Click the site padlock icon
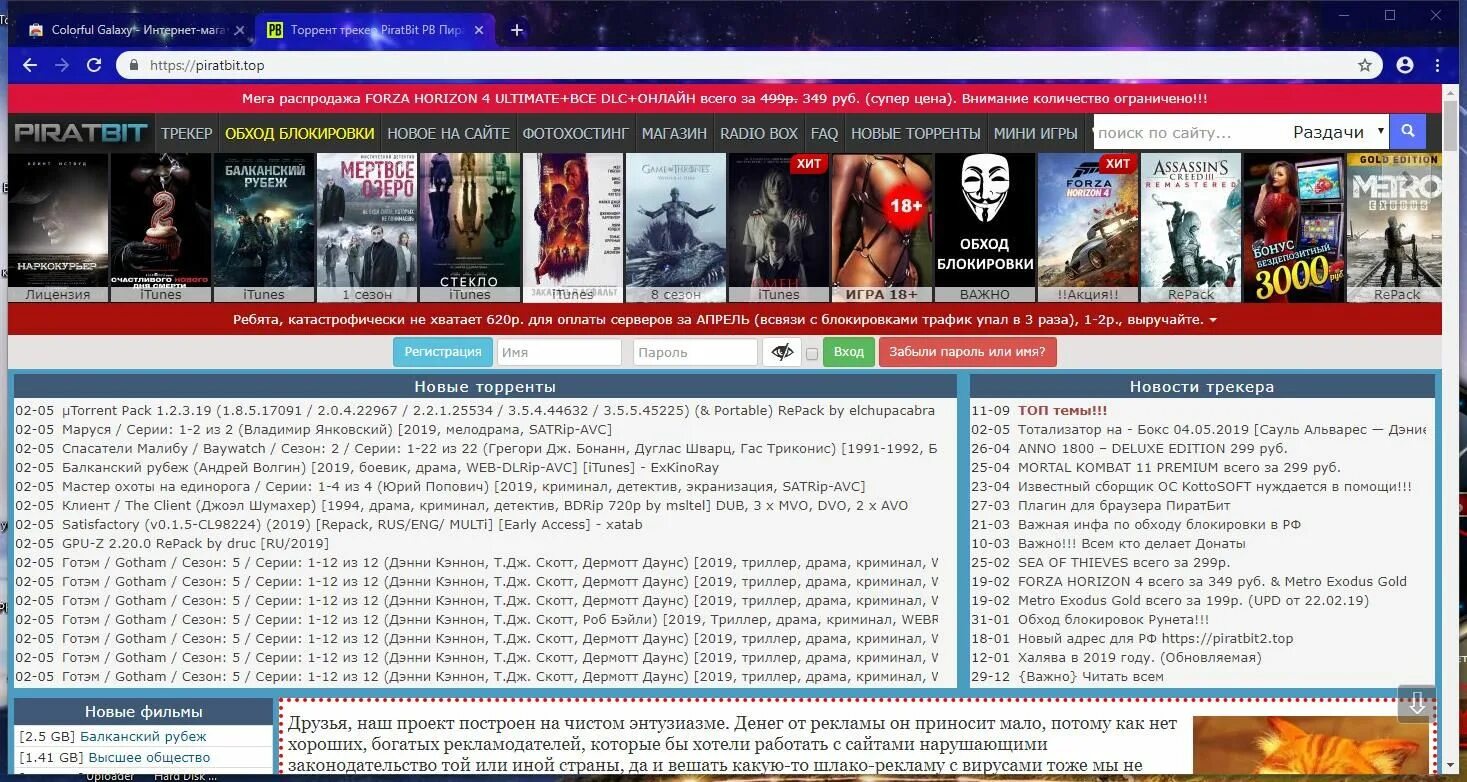 click(134, 65)
